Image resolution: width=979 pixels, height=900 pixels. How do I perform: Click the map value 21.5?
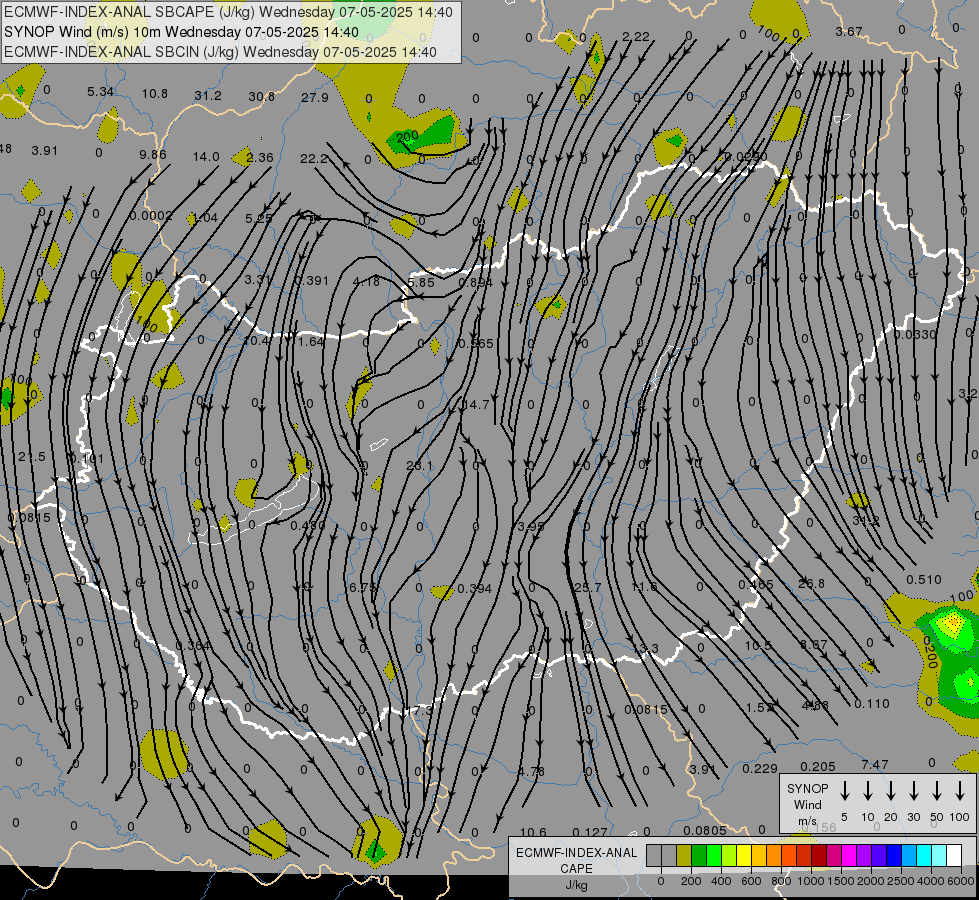pyautogui.click(x=32, y=457)
